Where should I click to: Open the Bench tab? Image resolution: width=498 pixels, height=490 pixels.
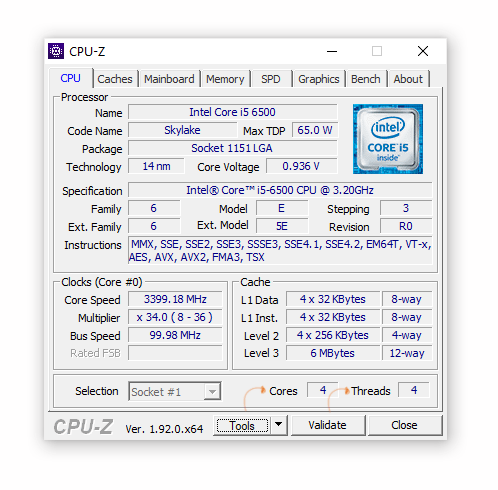pyautogui.click(x=366, y=79)
